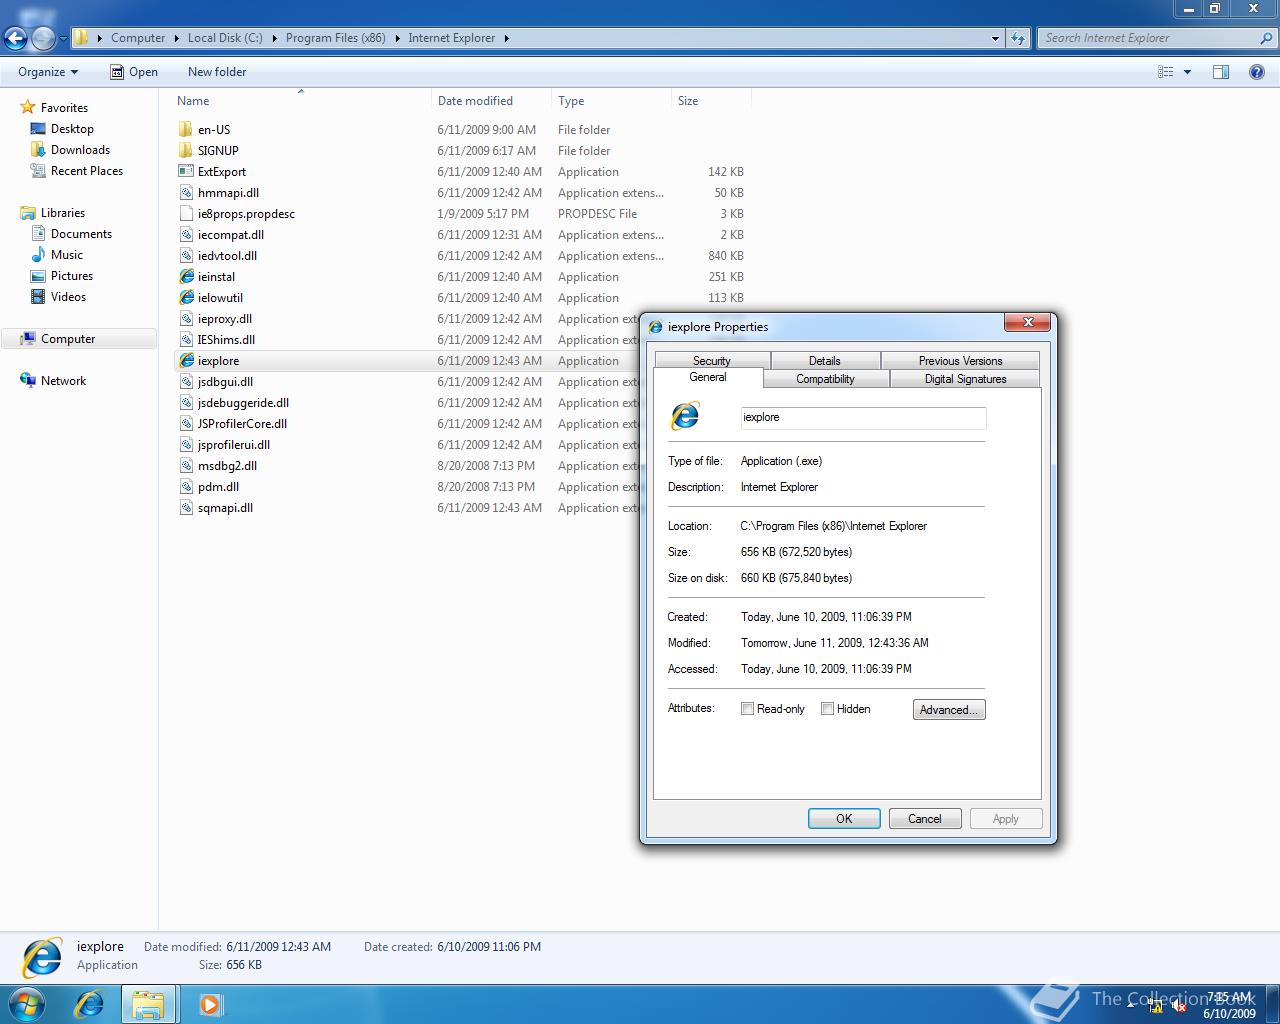The height and width of the screenshot is (1024, 1280).
Task: Expand the arrow after Program Files (x86) breadcrumb
Action: pyautogui.click(x=397, y=38)
